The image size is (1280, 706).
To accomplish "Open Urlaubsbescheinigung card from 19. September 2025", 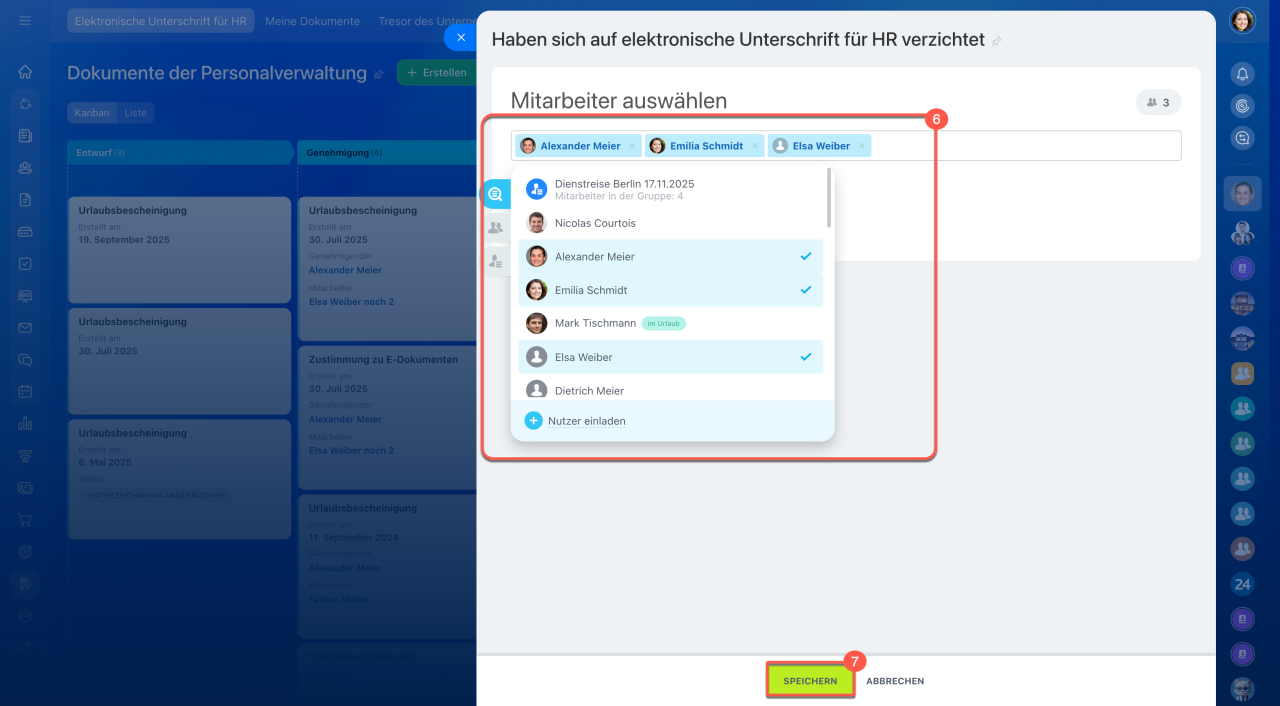I will tap(180, 250).
